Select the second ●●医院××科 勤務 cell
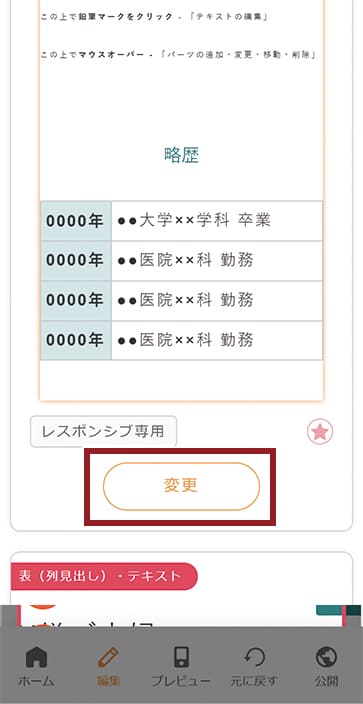Screen dimensions: 363x704 [217, 300]
